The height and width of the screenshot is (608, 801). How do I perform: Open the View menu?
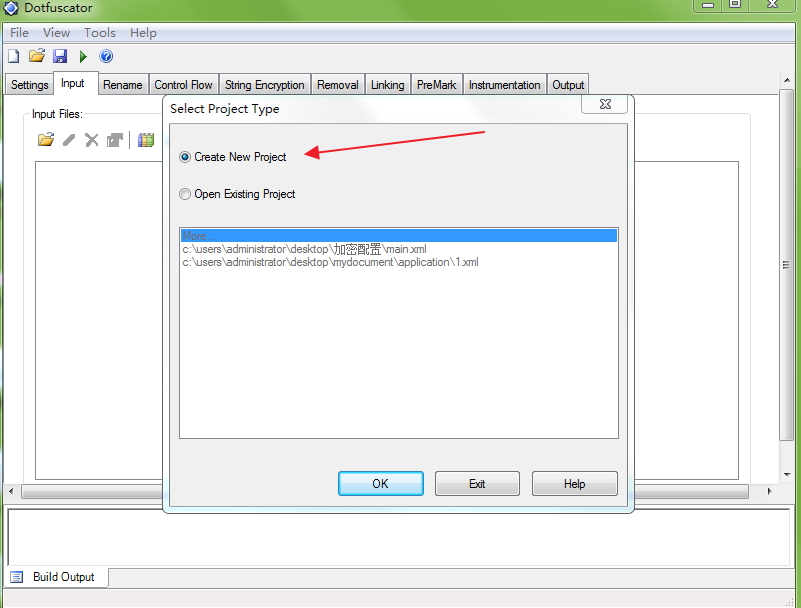(x=56, y=33)
